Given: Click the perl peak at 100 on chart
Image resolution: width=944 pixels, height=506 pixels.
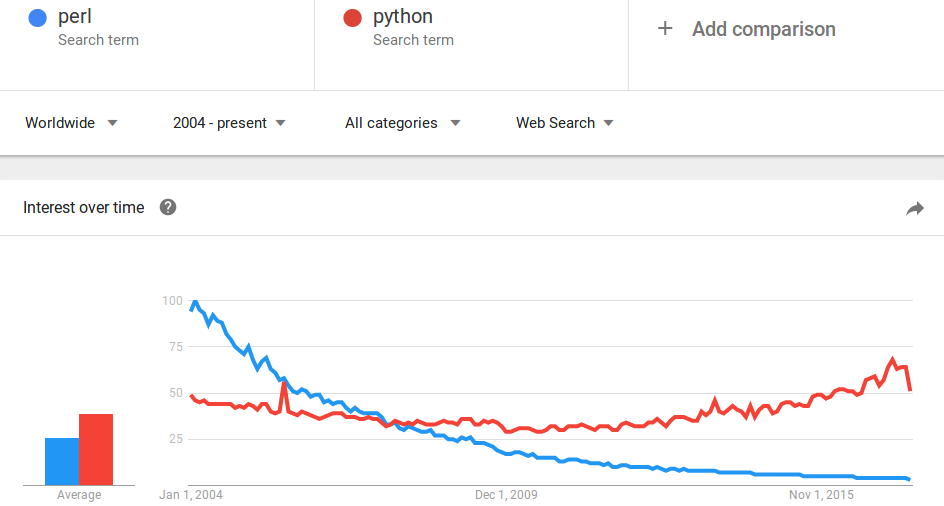Looking at the screenshot, I should coord(194,301).
